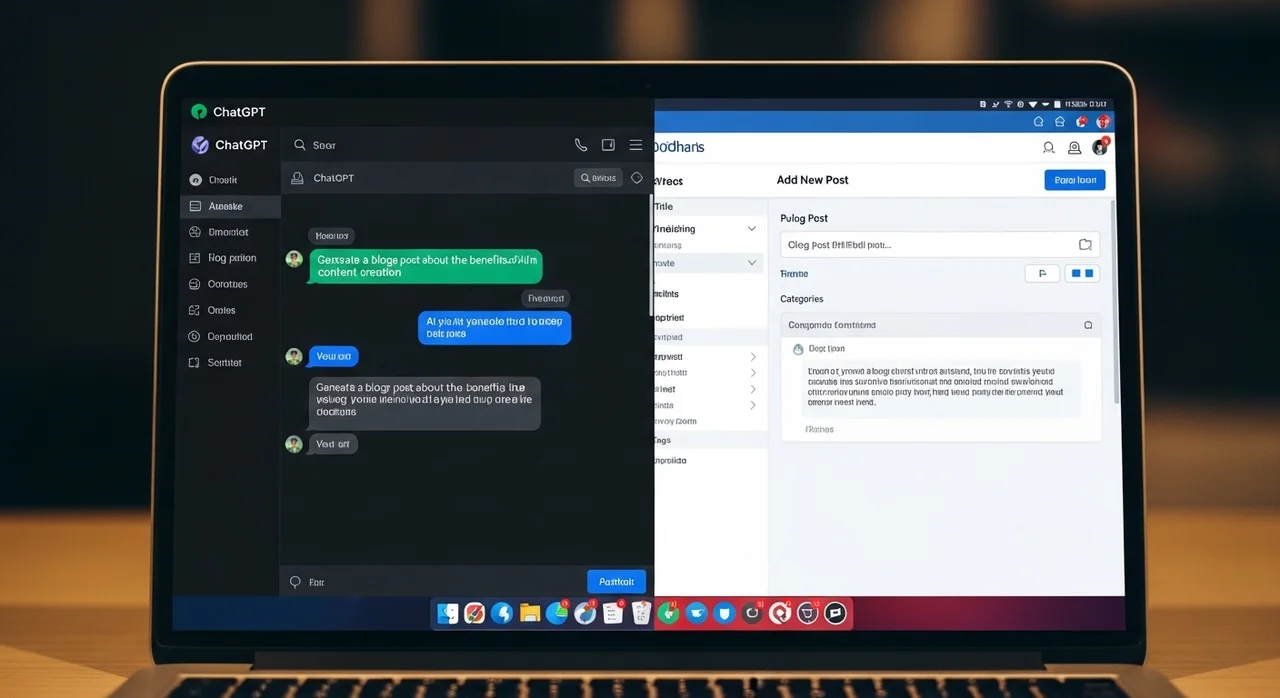Click the search icon in blog editor header
Image resolution: width=1280 pixels, height=698 pixels.
tap(1048, 147)
